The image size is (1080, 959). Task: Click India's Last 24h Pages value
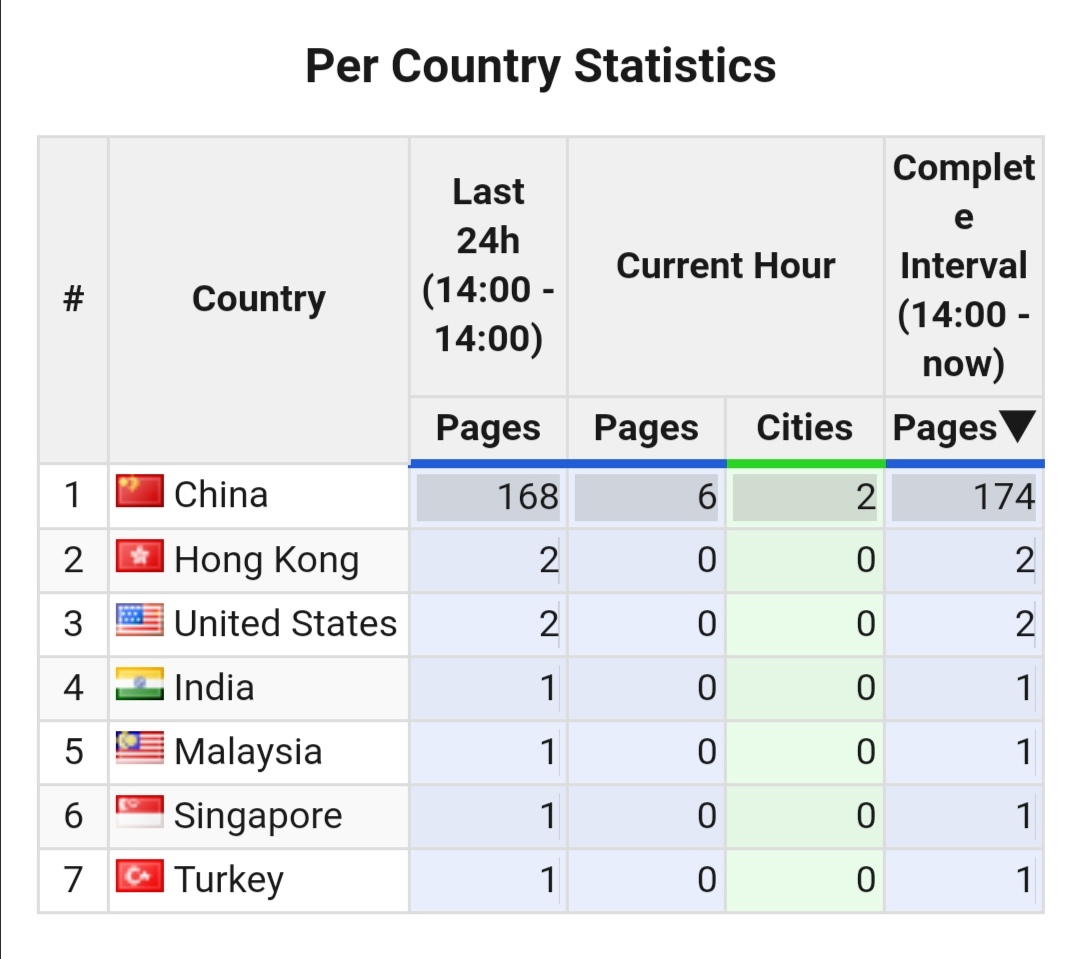click(x=548, y=688)
